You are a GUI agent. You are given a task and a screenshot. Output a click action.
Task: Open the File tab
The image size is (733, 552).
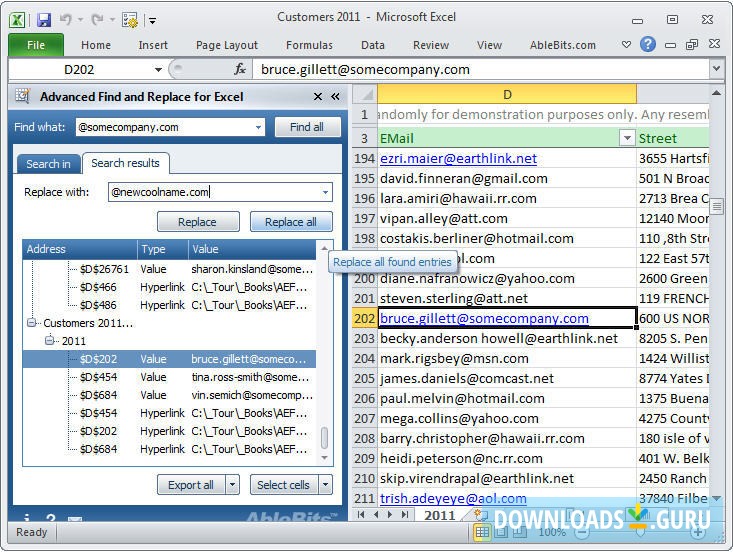click(36, 45)
